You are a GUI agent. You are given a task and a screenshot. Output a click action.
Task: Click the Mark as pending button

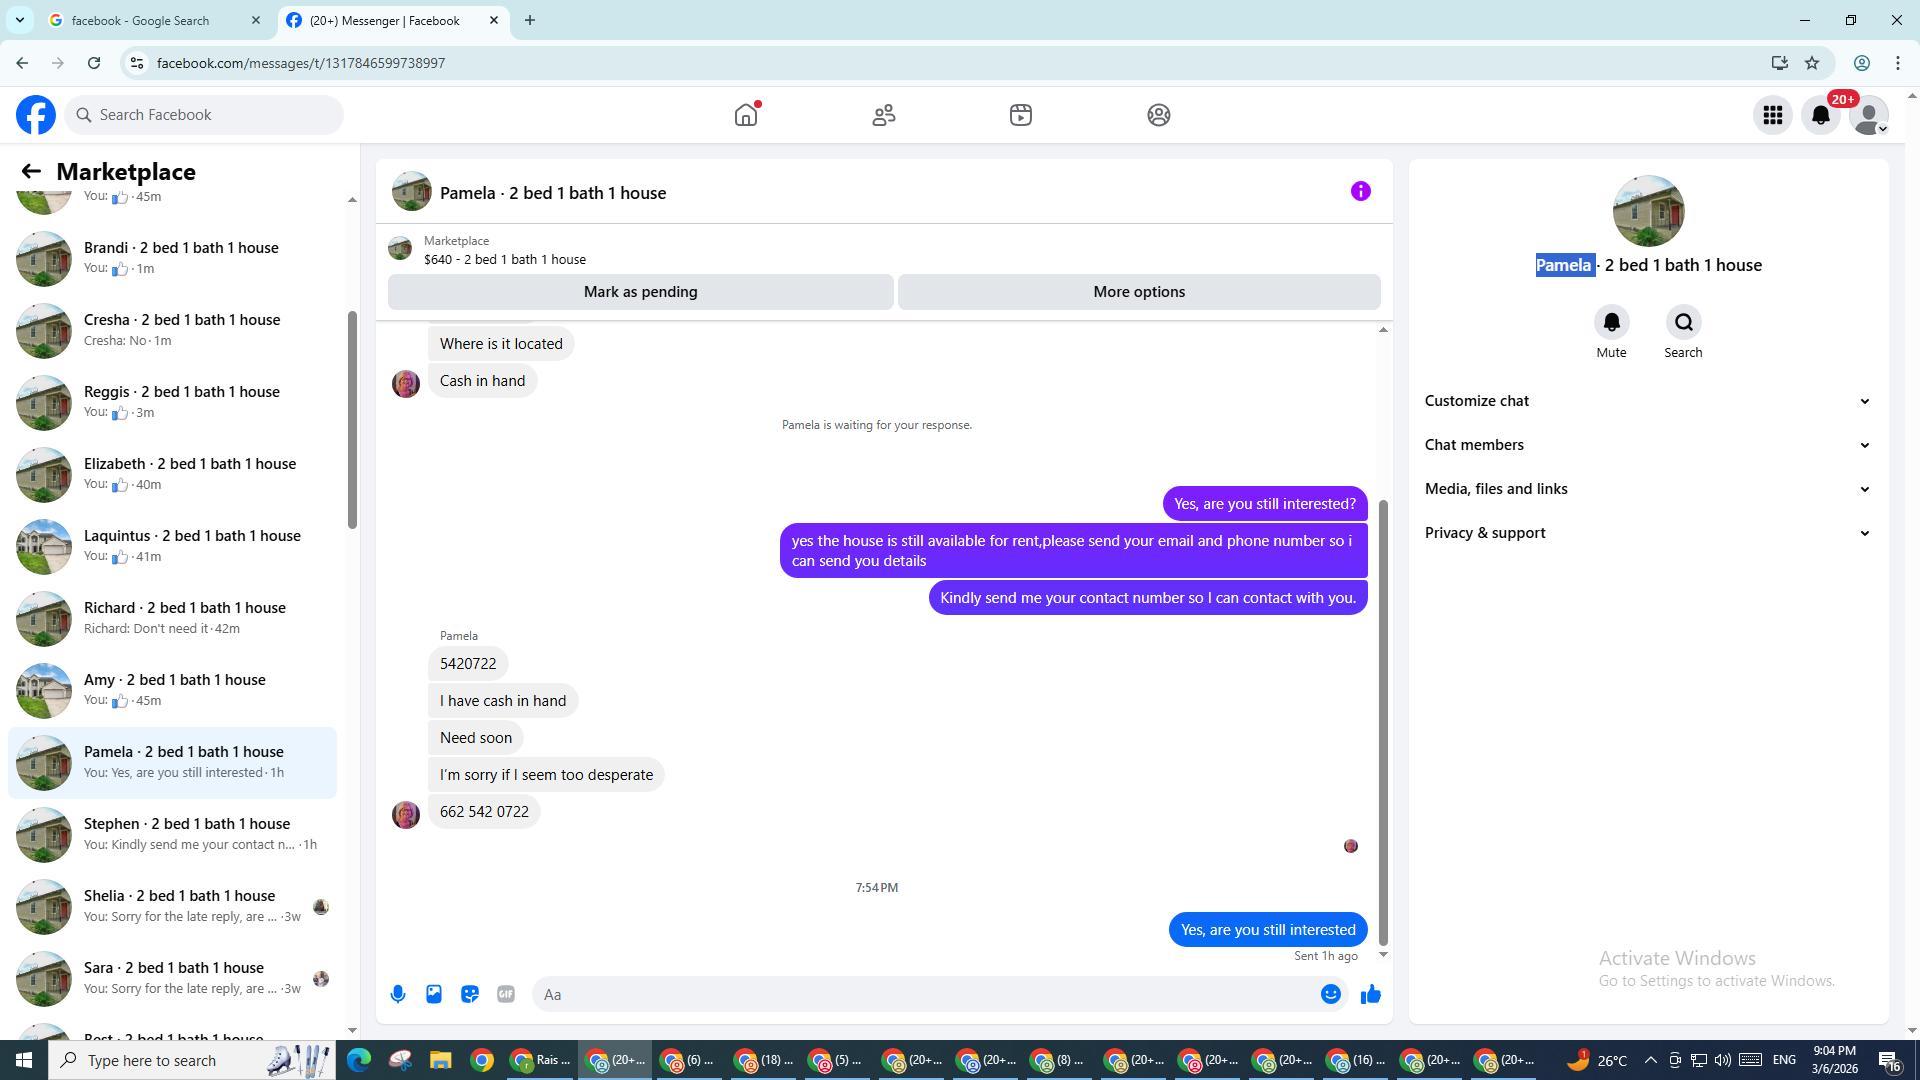click(x=640, y=292)
